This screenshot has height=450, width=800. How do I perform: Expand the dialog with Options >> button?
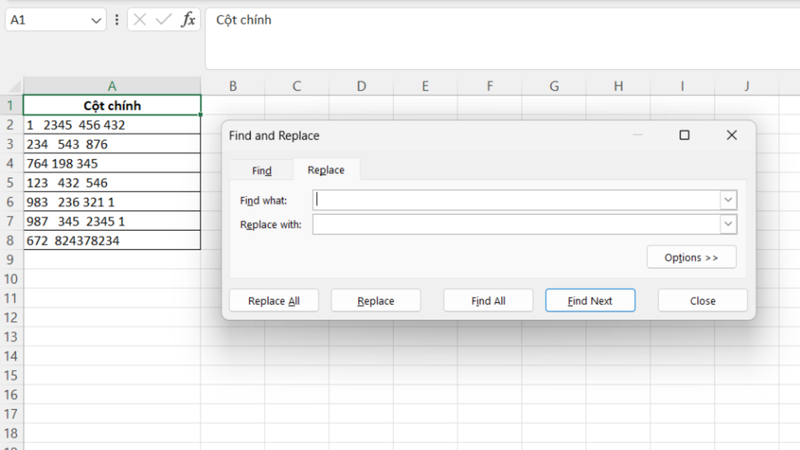pyautogui.click(x=691, y=257)
